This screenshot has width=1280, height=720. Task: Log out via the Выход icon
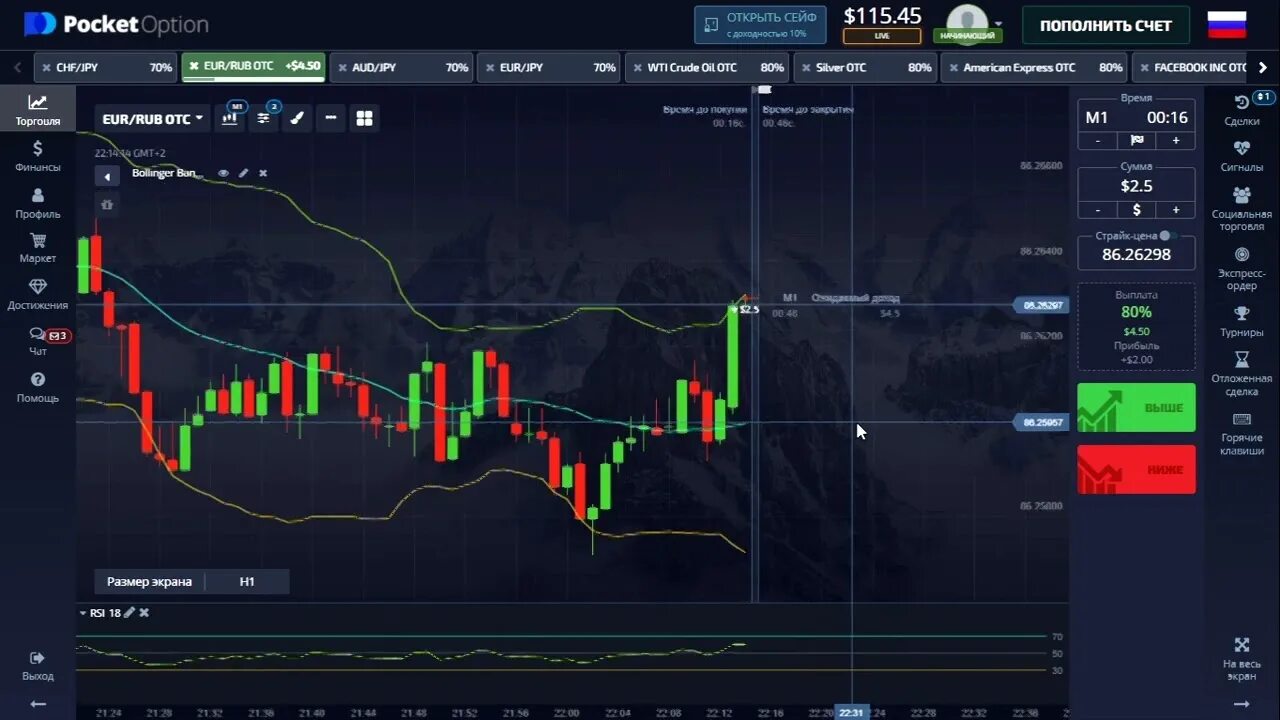(37, 665)
